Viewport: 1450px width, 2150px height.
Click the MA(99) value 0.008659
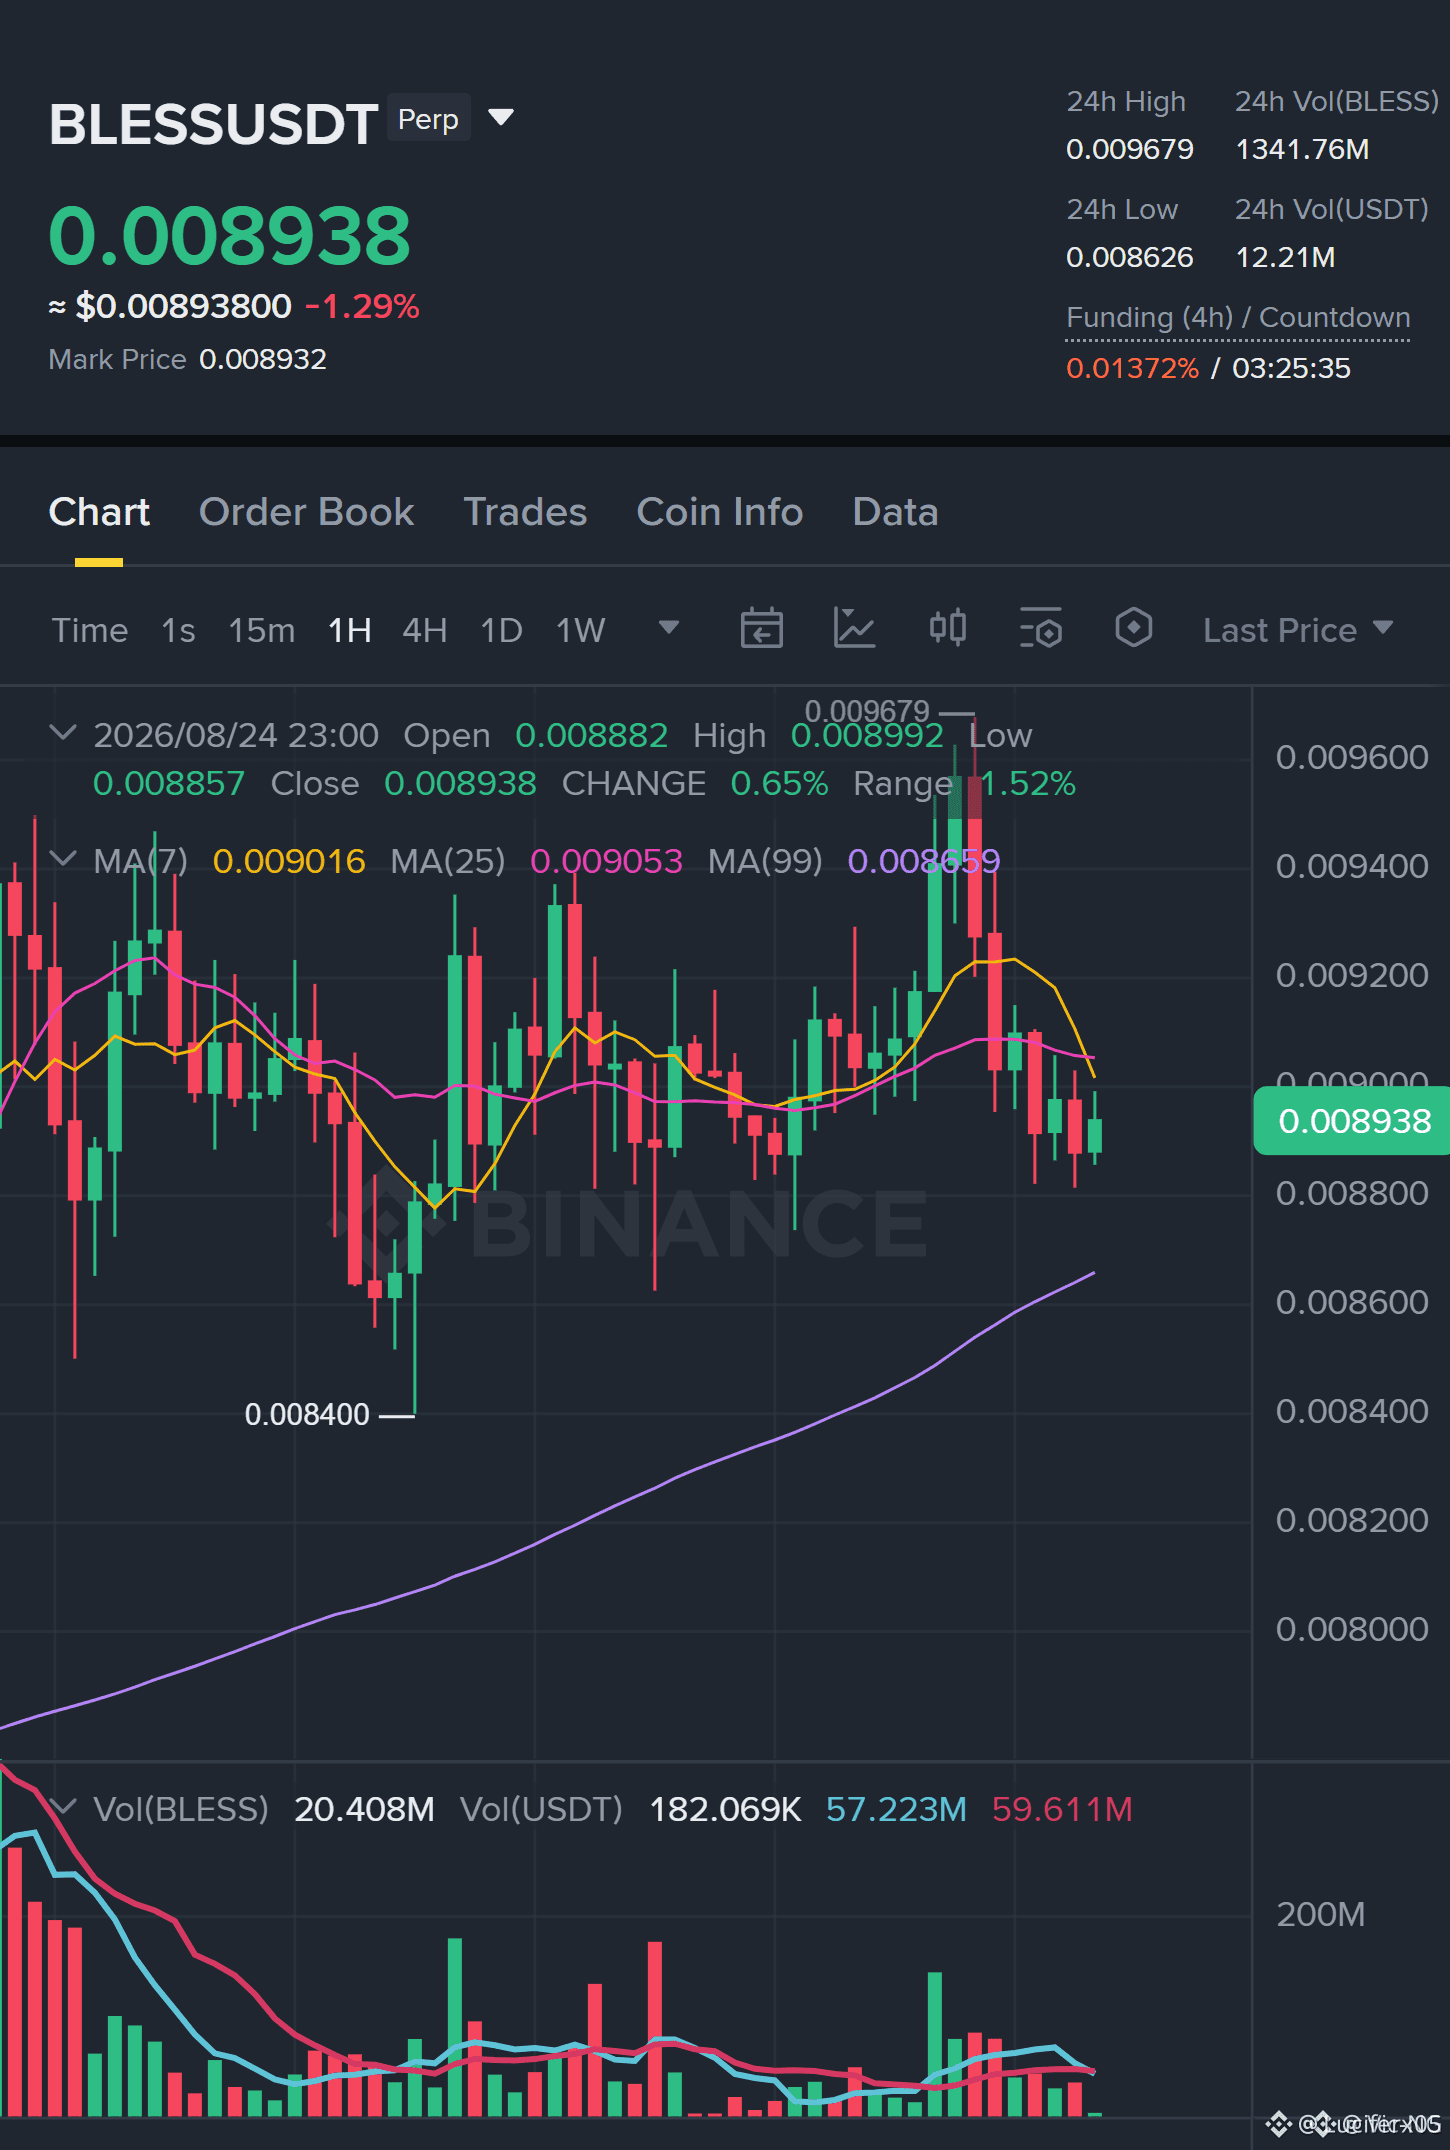pos(924,861)
